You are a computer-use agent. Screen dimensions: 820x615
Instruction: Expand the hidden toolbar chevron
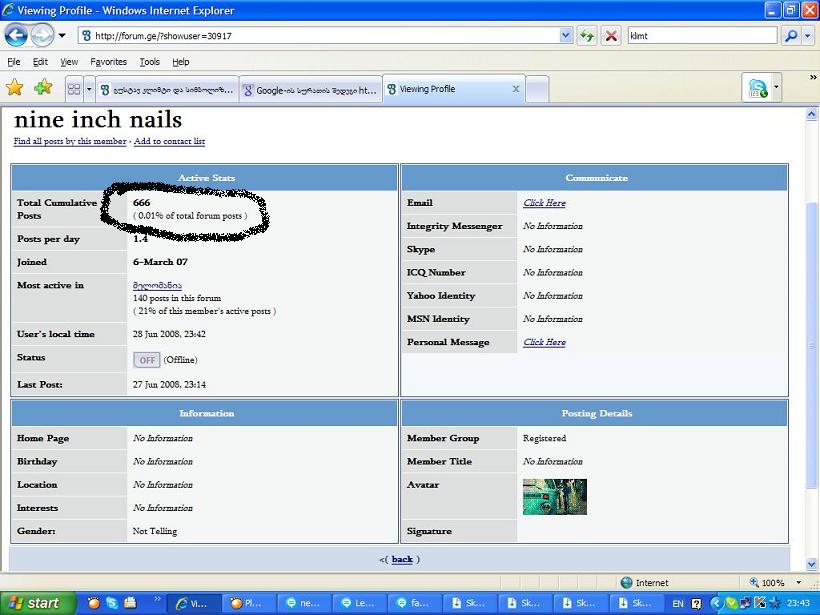[x=813, y=77]
